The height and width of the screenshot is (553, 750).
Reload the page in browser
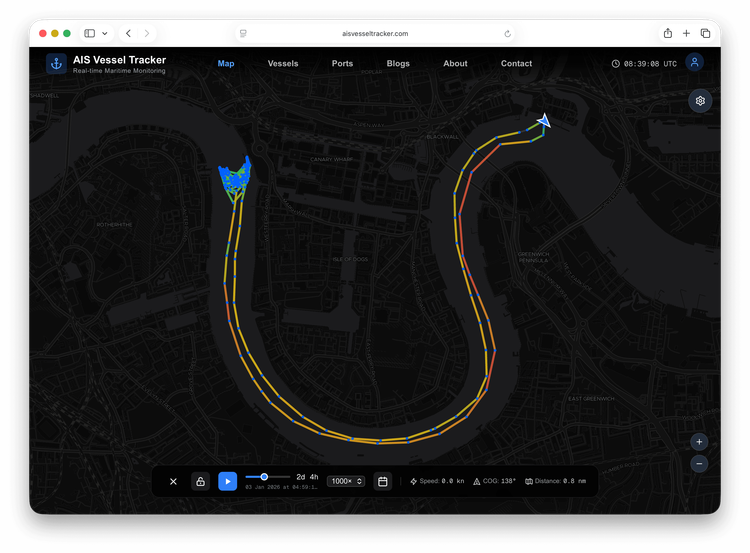507,33
